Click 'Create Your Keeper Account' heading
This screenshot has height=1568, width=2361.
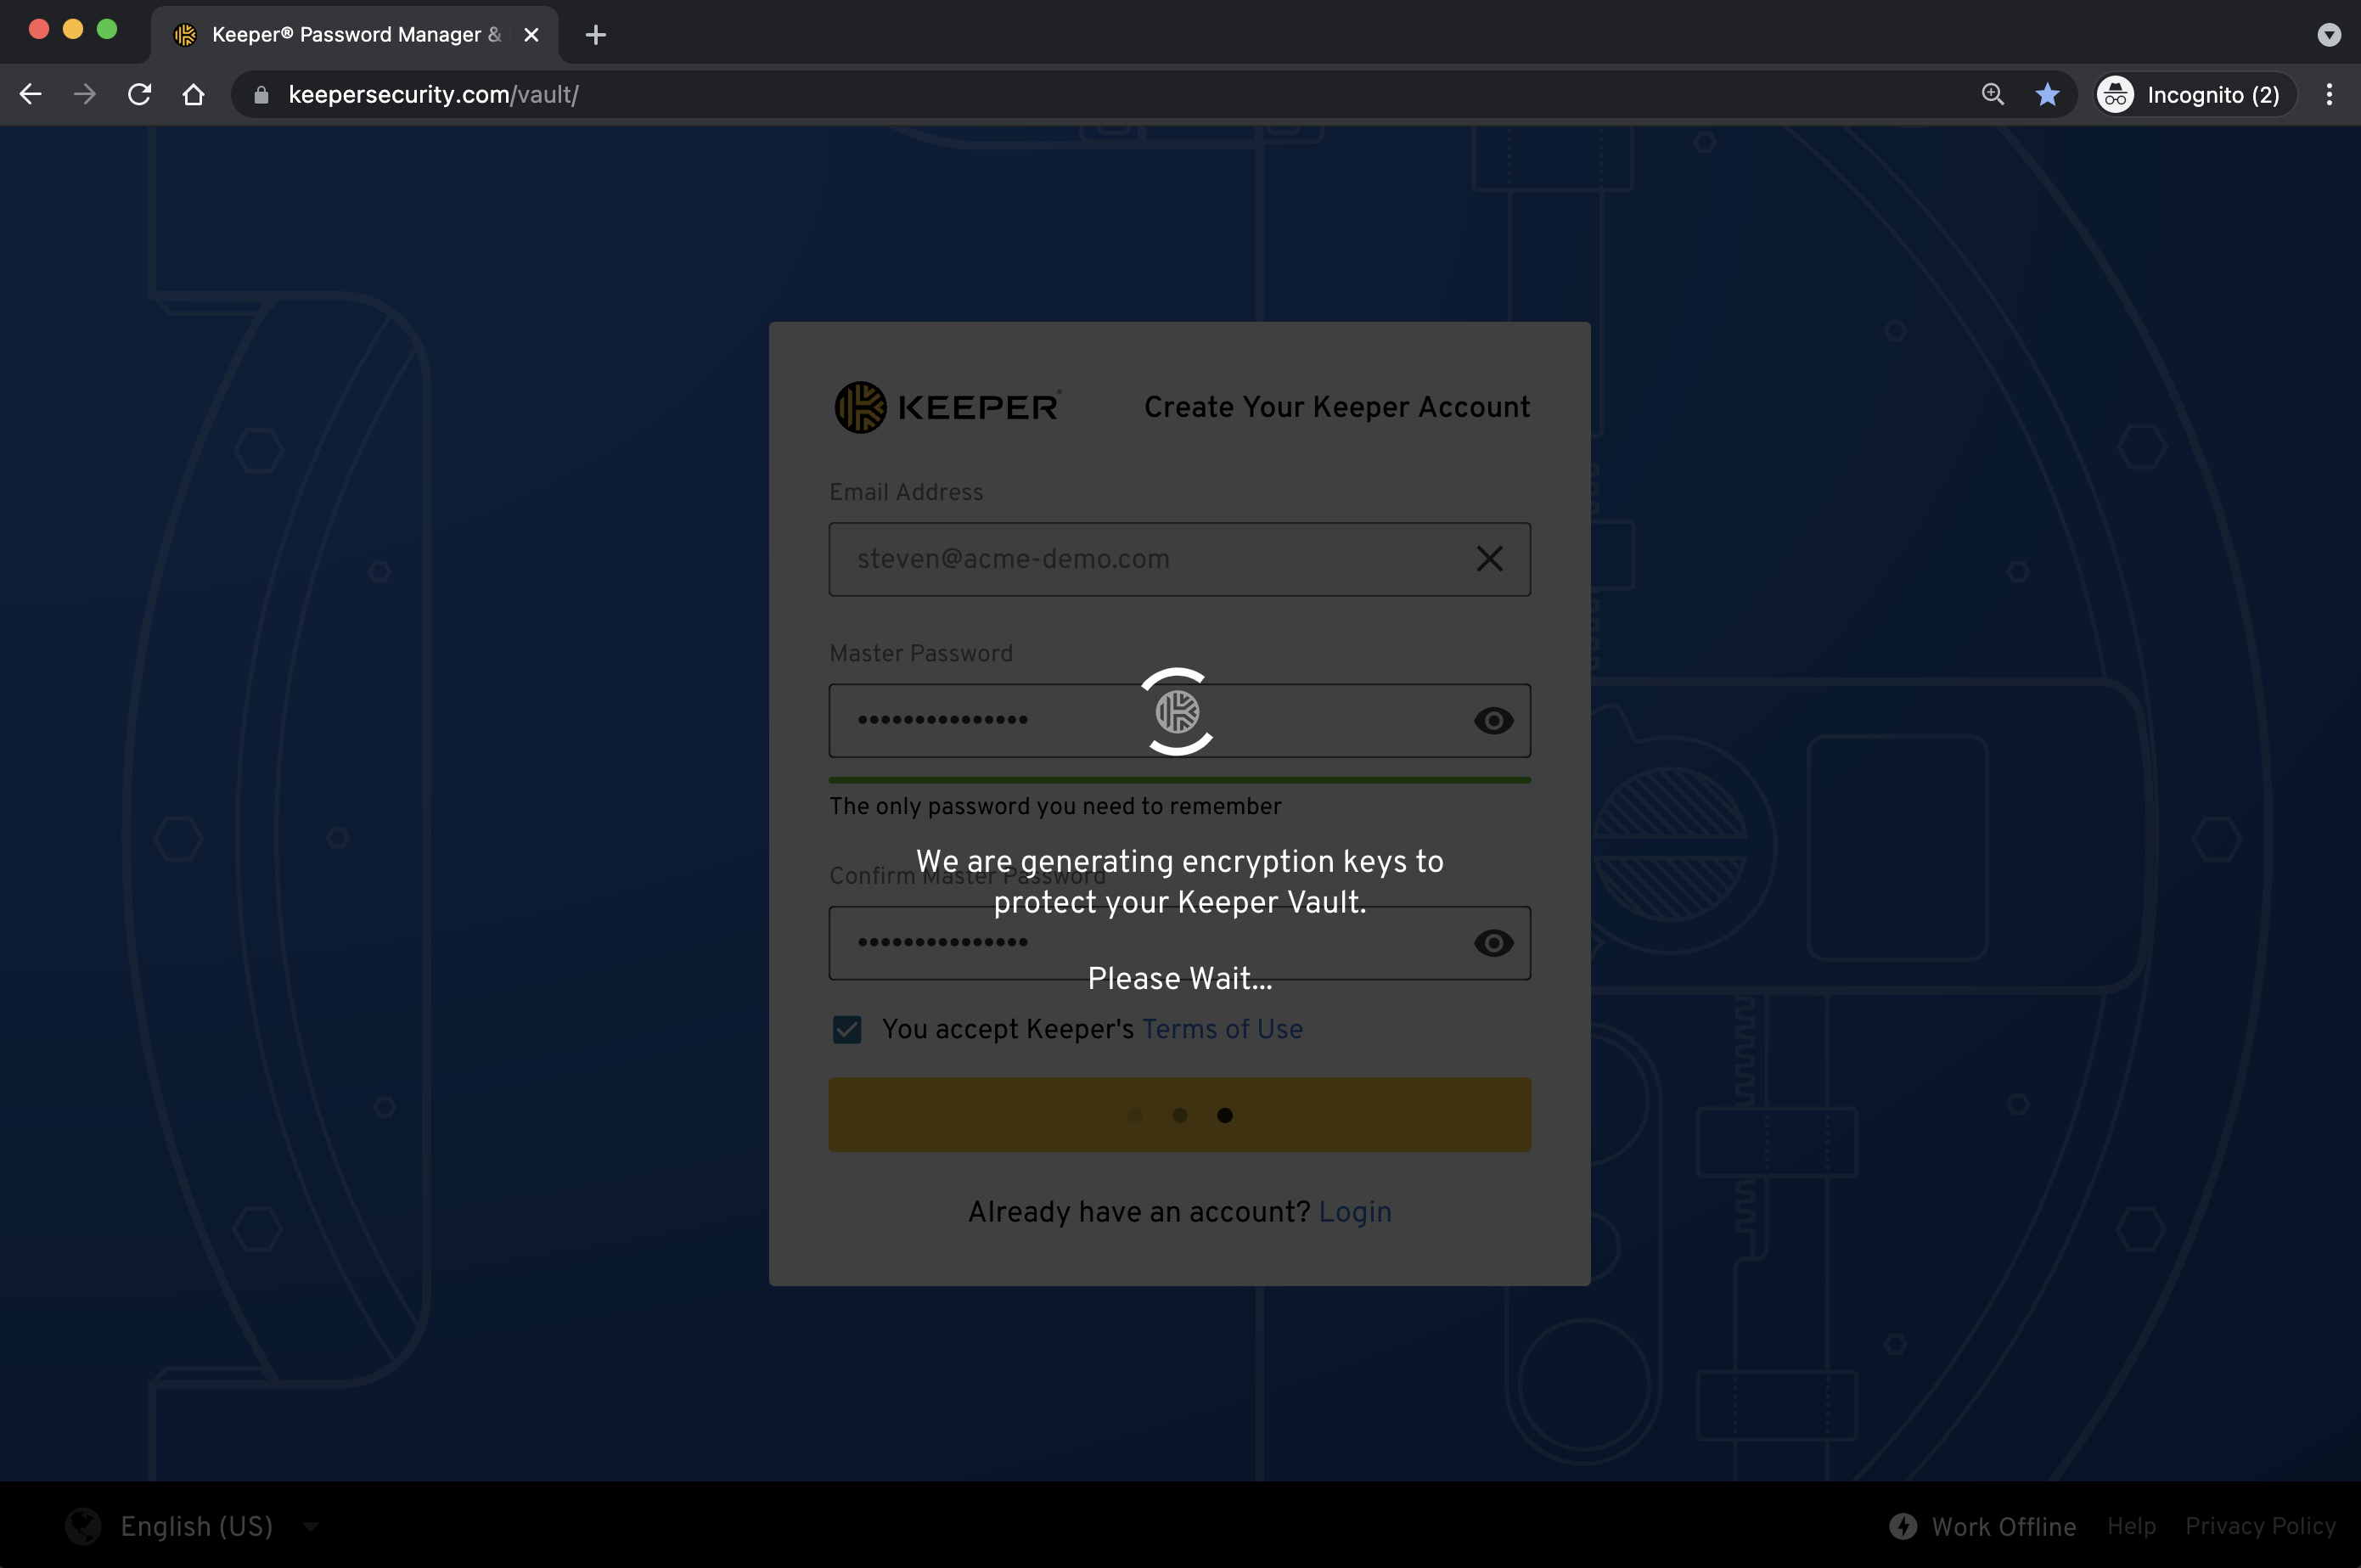(x=1337, y=407)
